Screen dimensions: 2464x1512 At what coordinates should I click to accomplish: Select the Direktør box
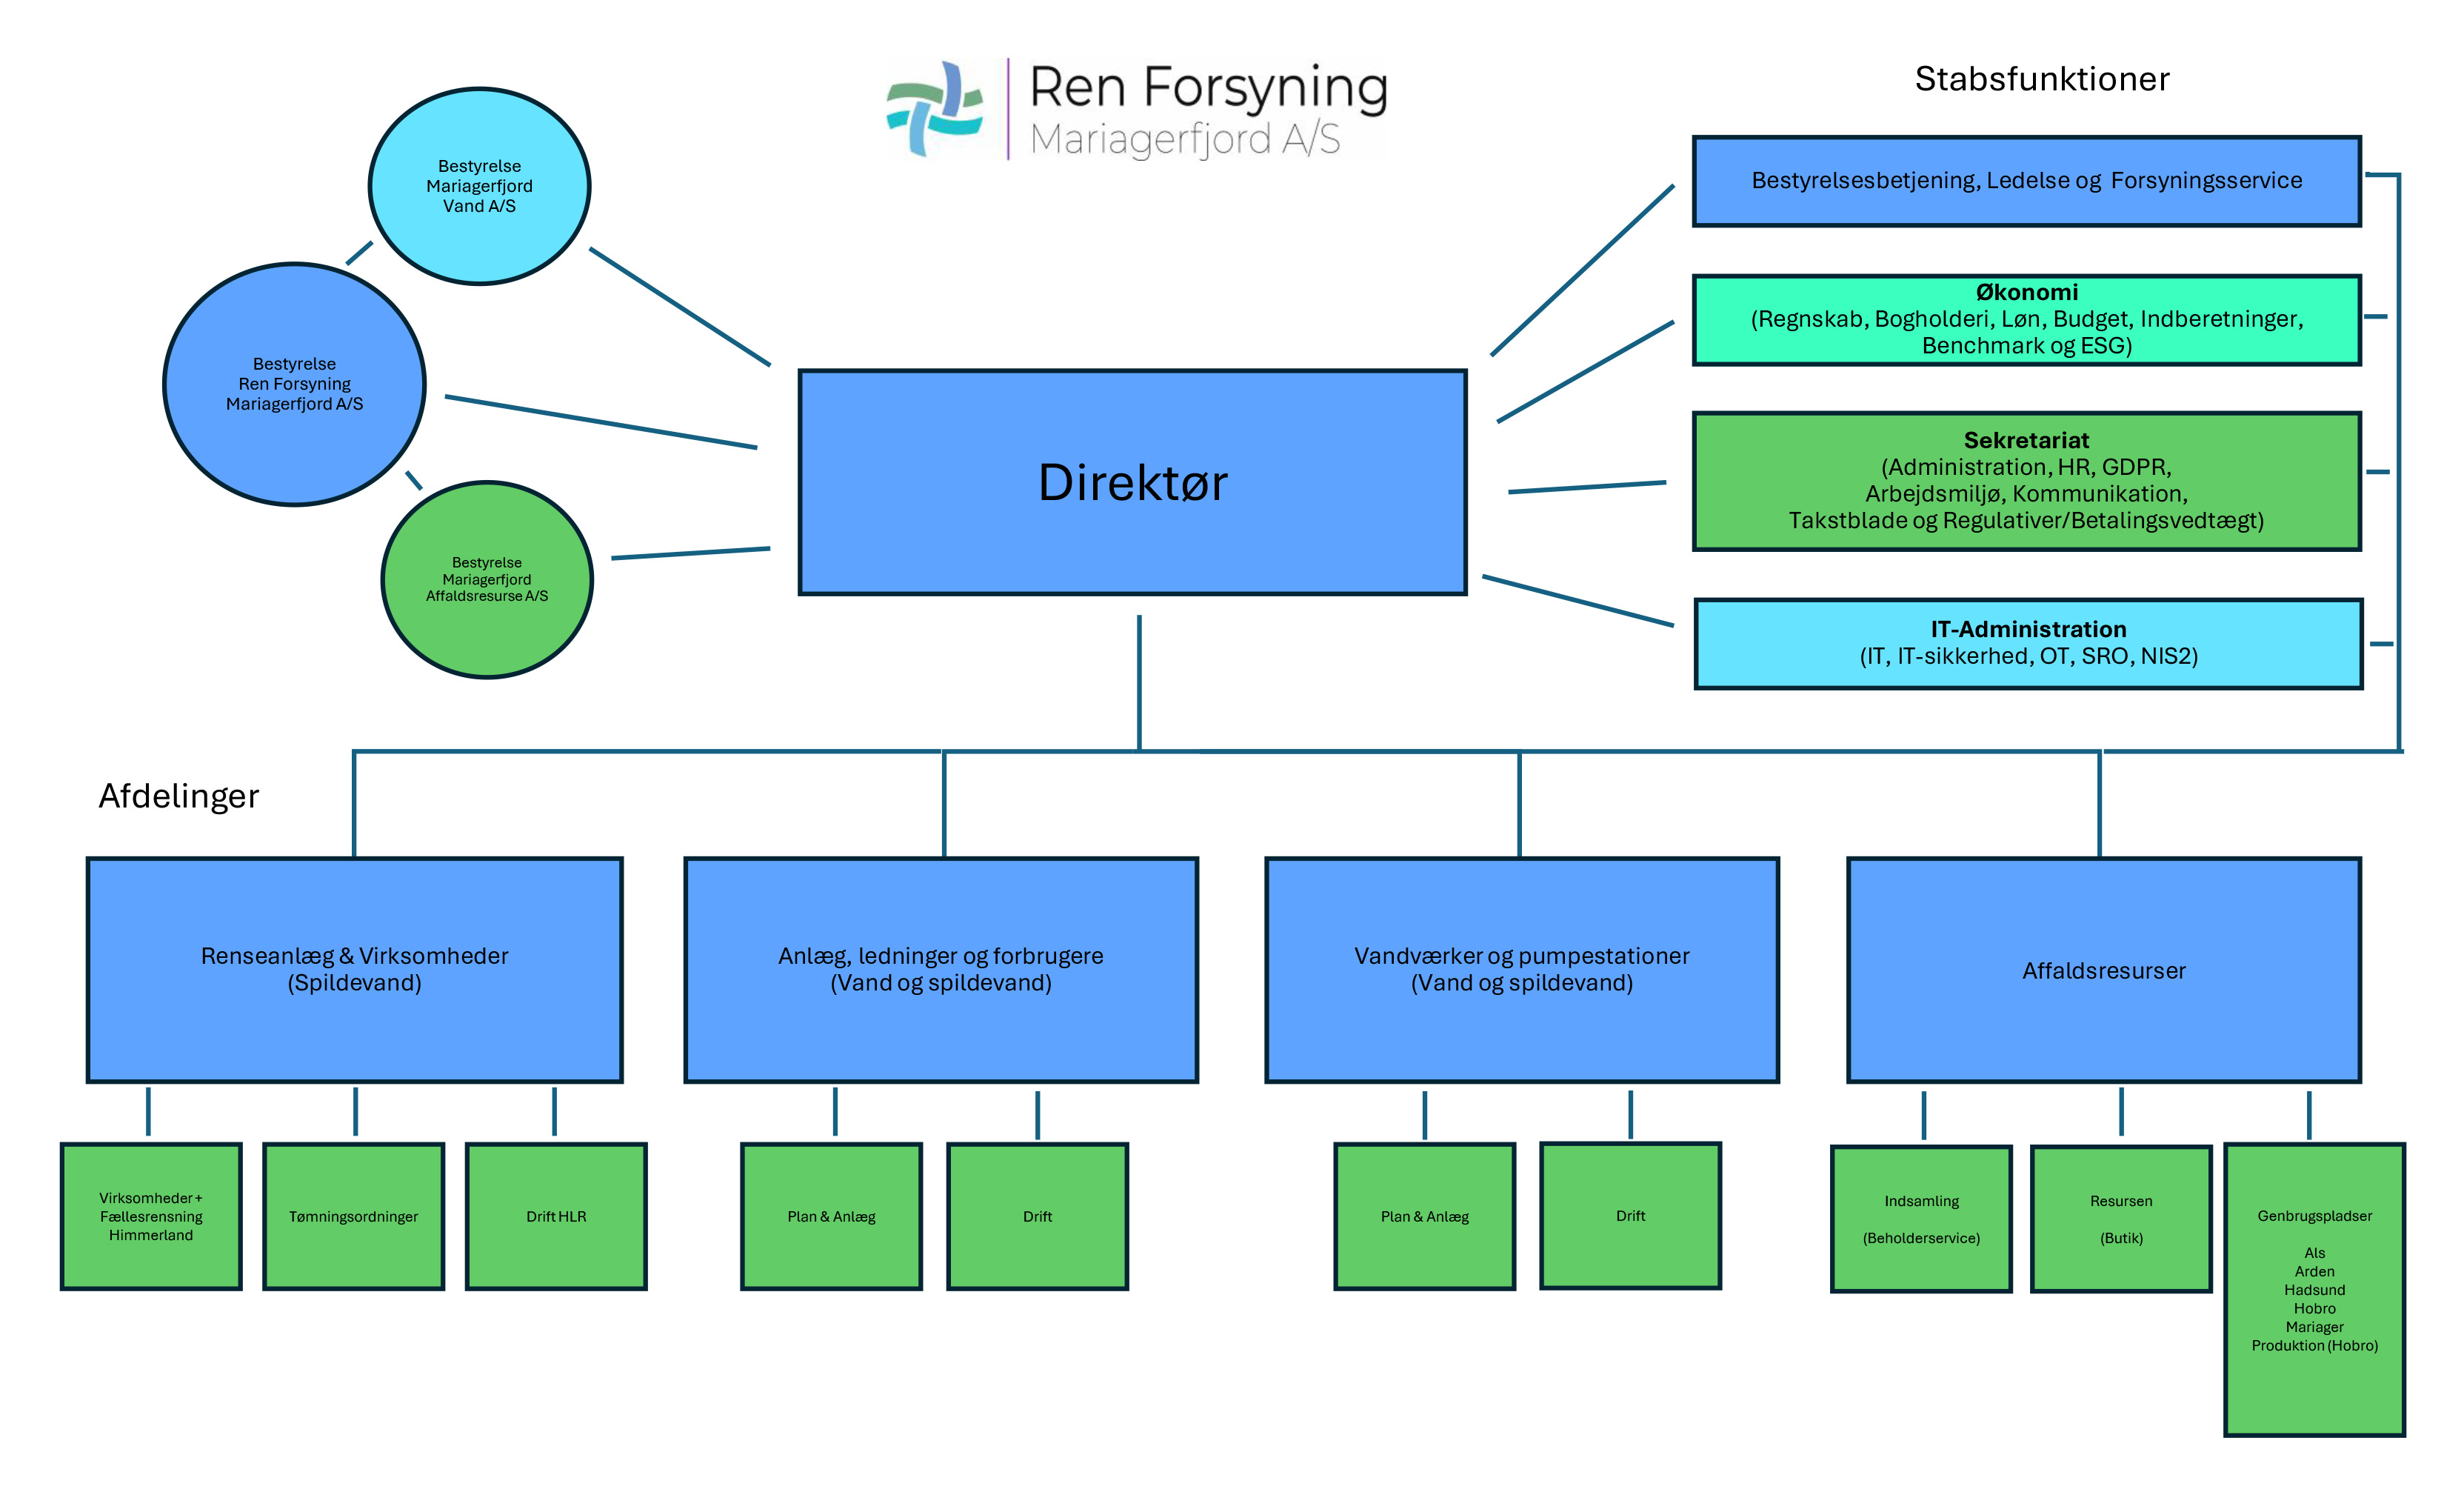[1132, 483]
